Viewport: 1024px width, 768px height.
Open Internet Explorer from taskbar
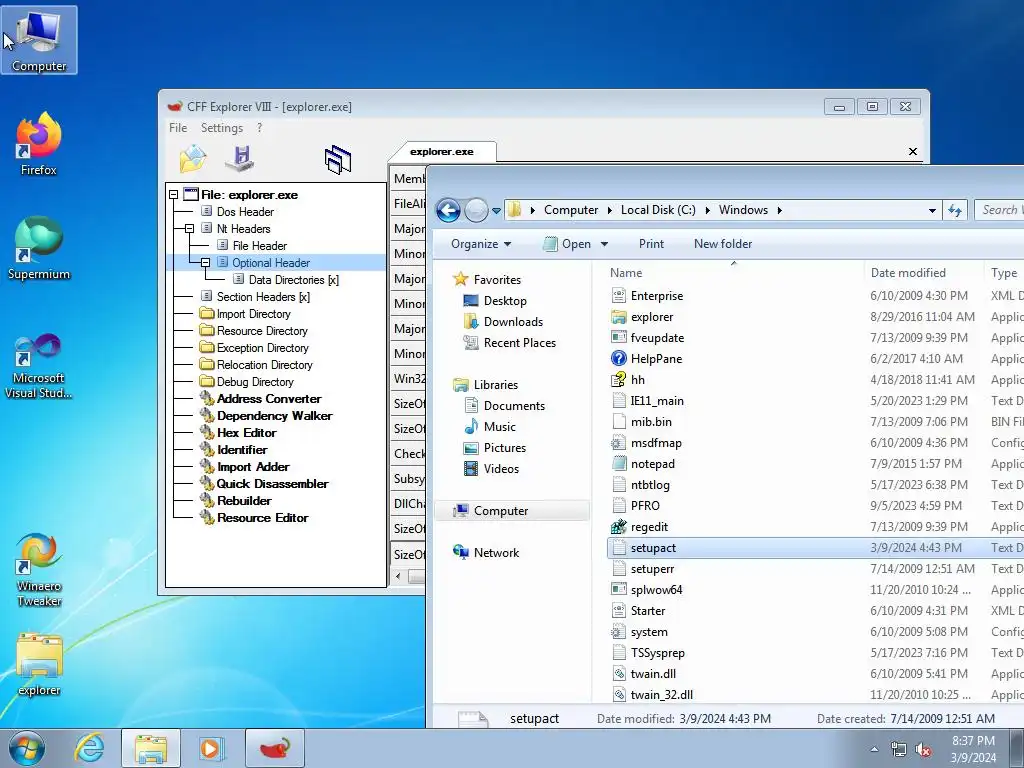click(89, 748)
